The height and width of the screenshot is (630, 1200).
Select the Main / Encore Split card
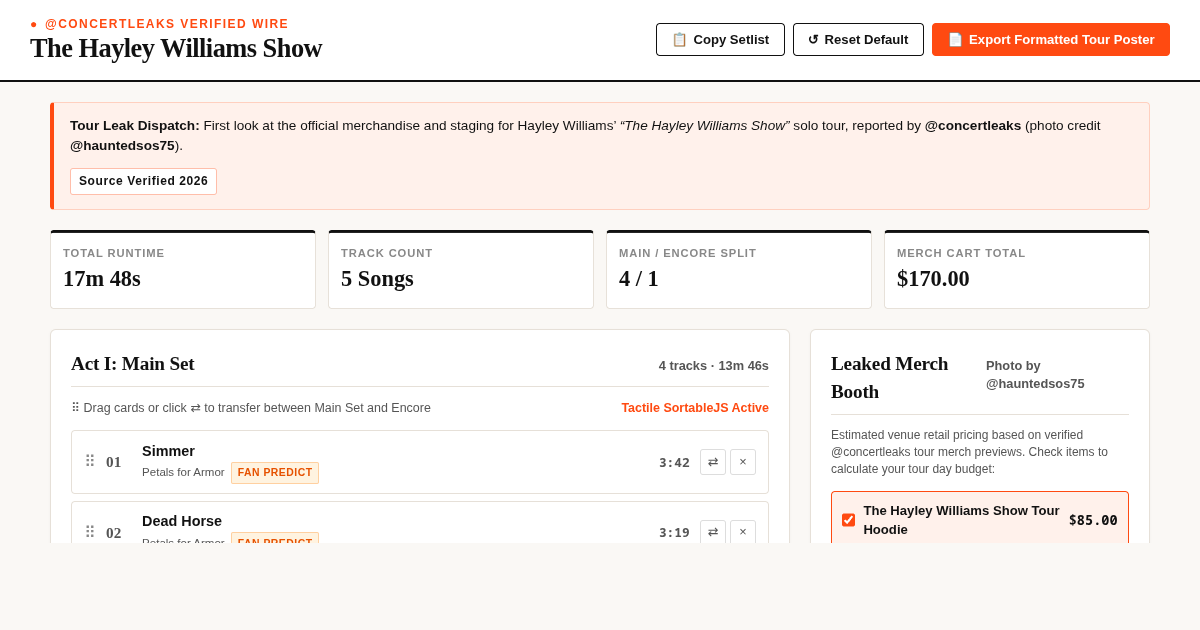pos(739,270)
